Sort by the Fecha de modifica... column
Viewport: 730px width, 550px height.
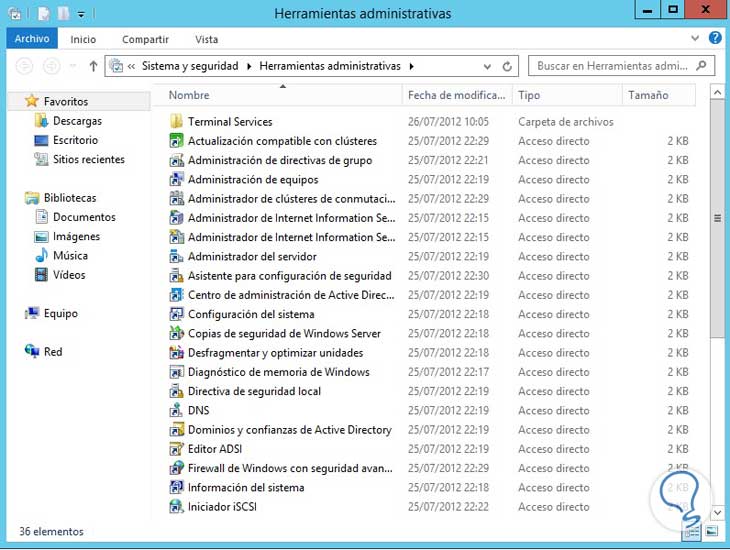(457, 95)
